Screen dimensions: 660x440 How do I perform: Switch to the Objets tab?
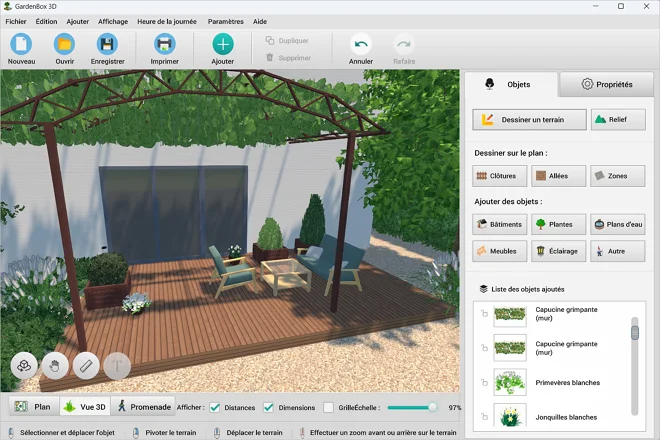click(511, 84)
